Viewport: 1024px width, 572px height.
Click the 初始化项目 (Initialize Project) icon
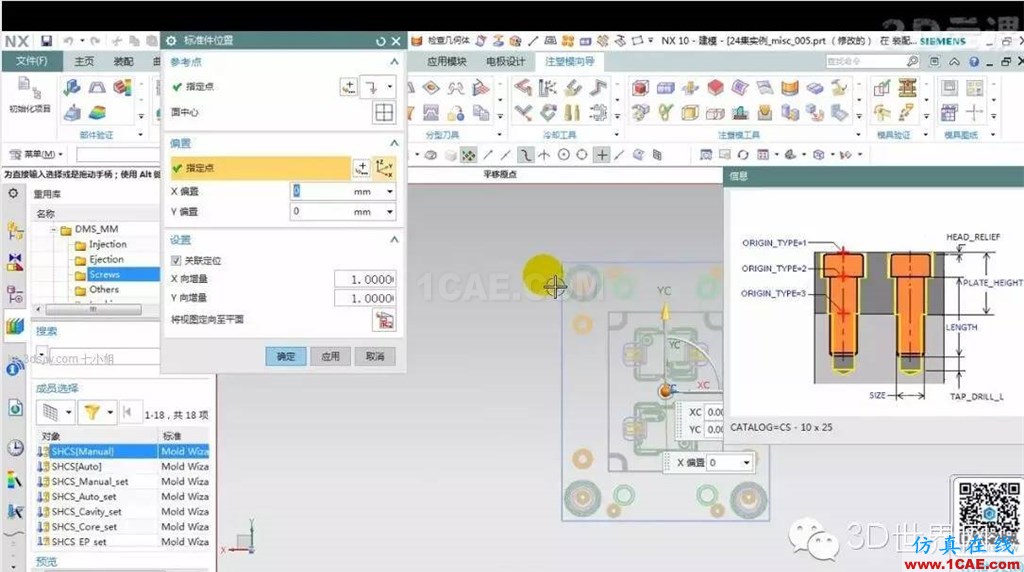29,95
